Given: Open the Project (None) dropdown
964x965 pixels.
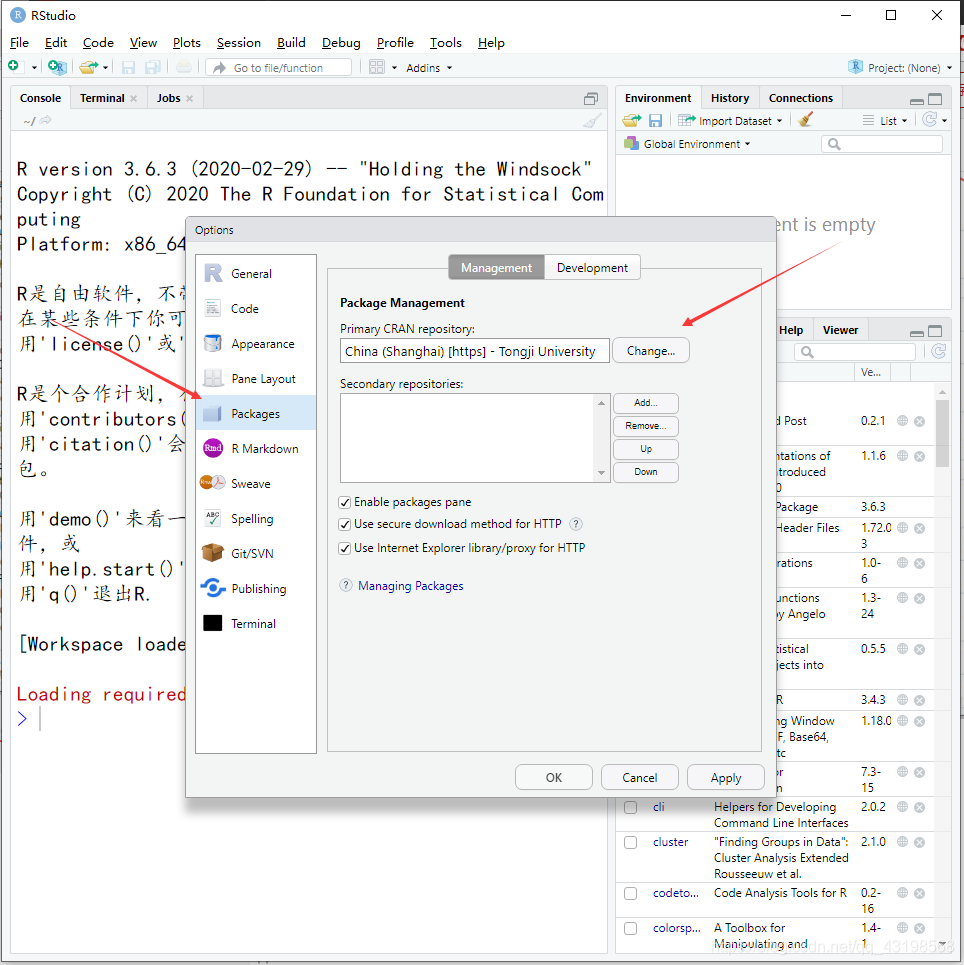Looking at the screenshot, I should tap(901, 68).
